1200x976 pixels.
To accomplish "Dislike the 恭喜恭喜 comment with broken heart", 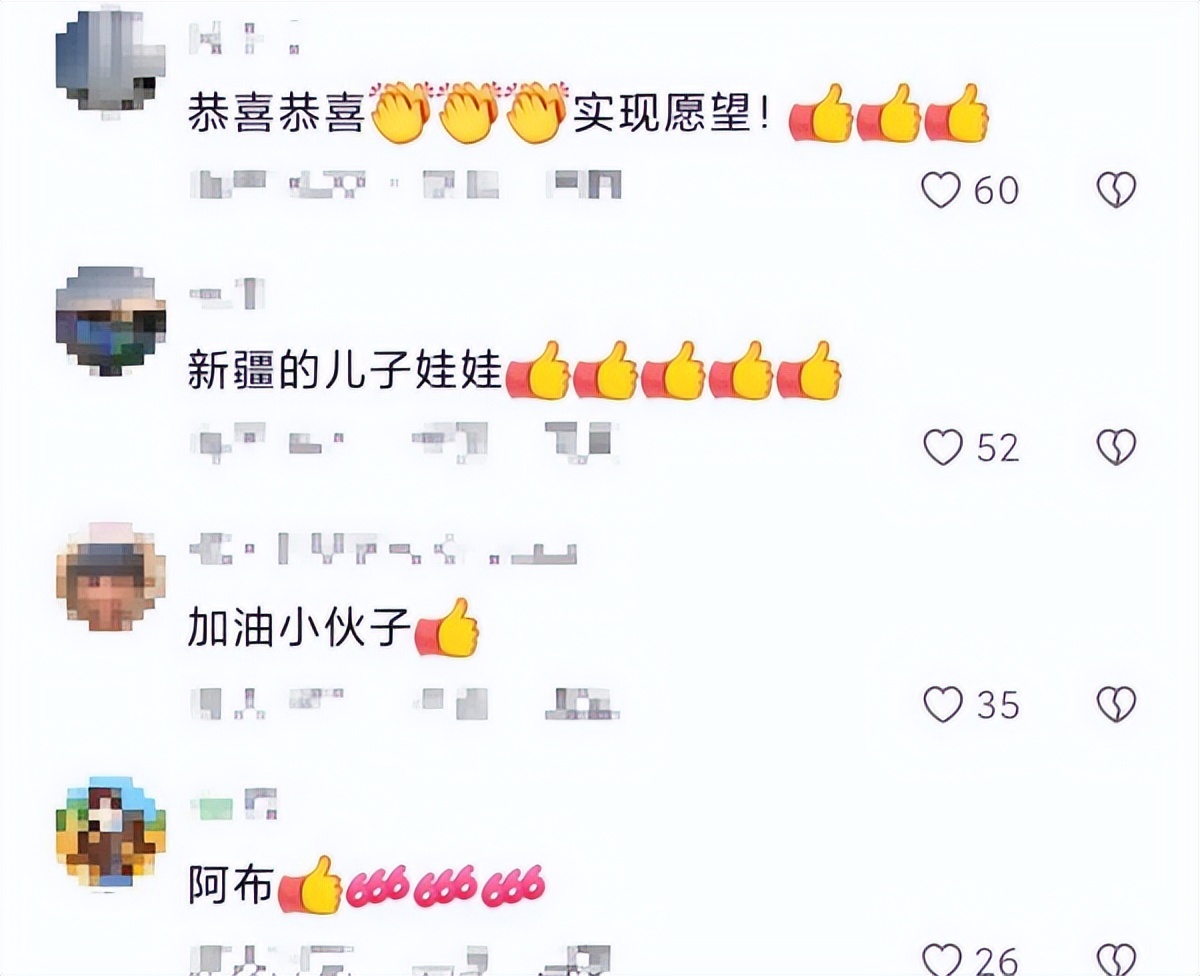I will pos(1116,189).
